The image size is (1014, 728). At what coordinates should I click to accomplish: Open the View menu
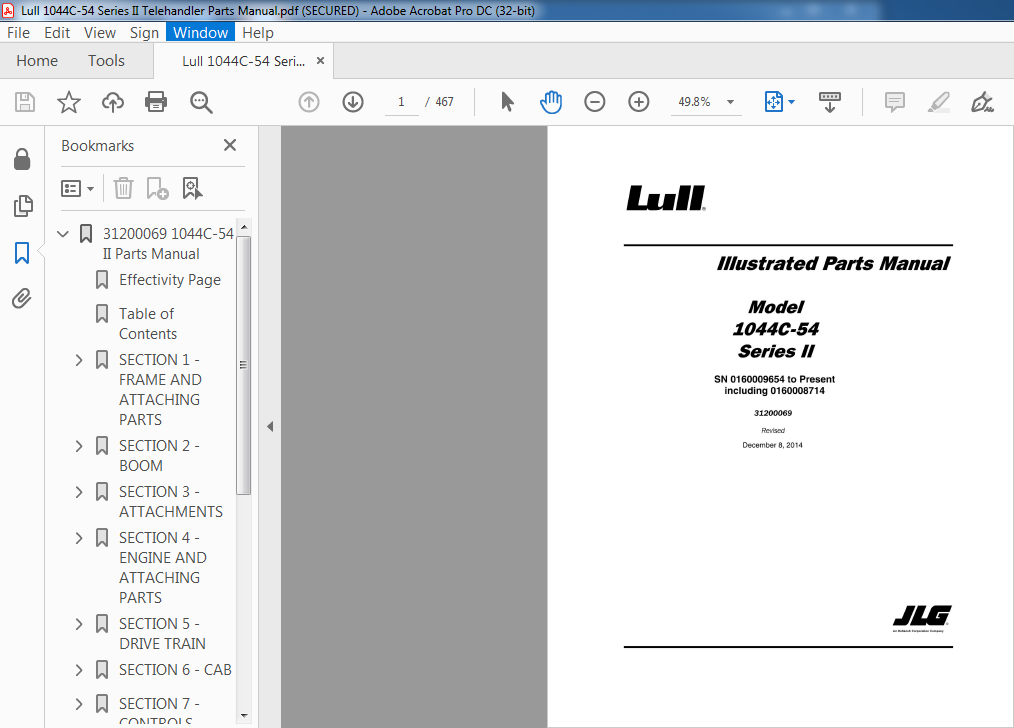pos(100,32)
